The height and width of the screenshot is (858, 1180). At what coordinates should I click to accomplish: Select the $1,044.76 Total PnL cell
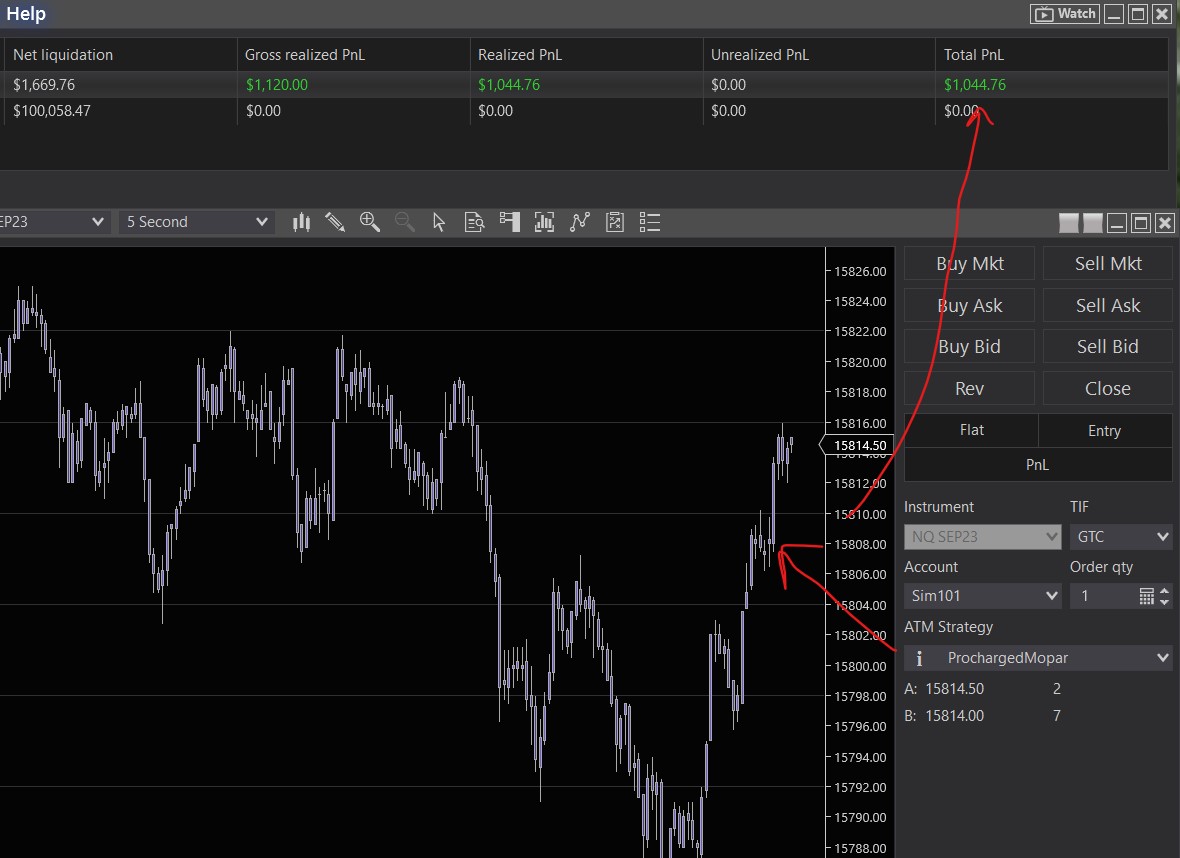coord(1051,85)
